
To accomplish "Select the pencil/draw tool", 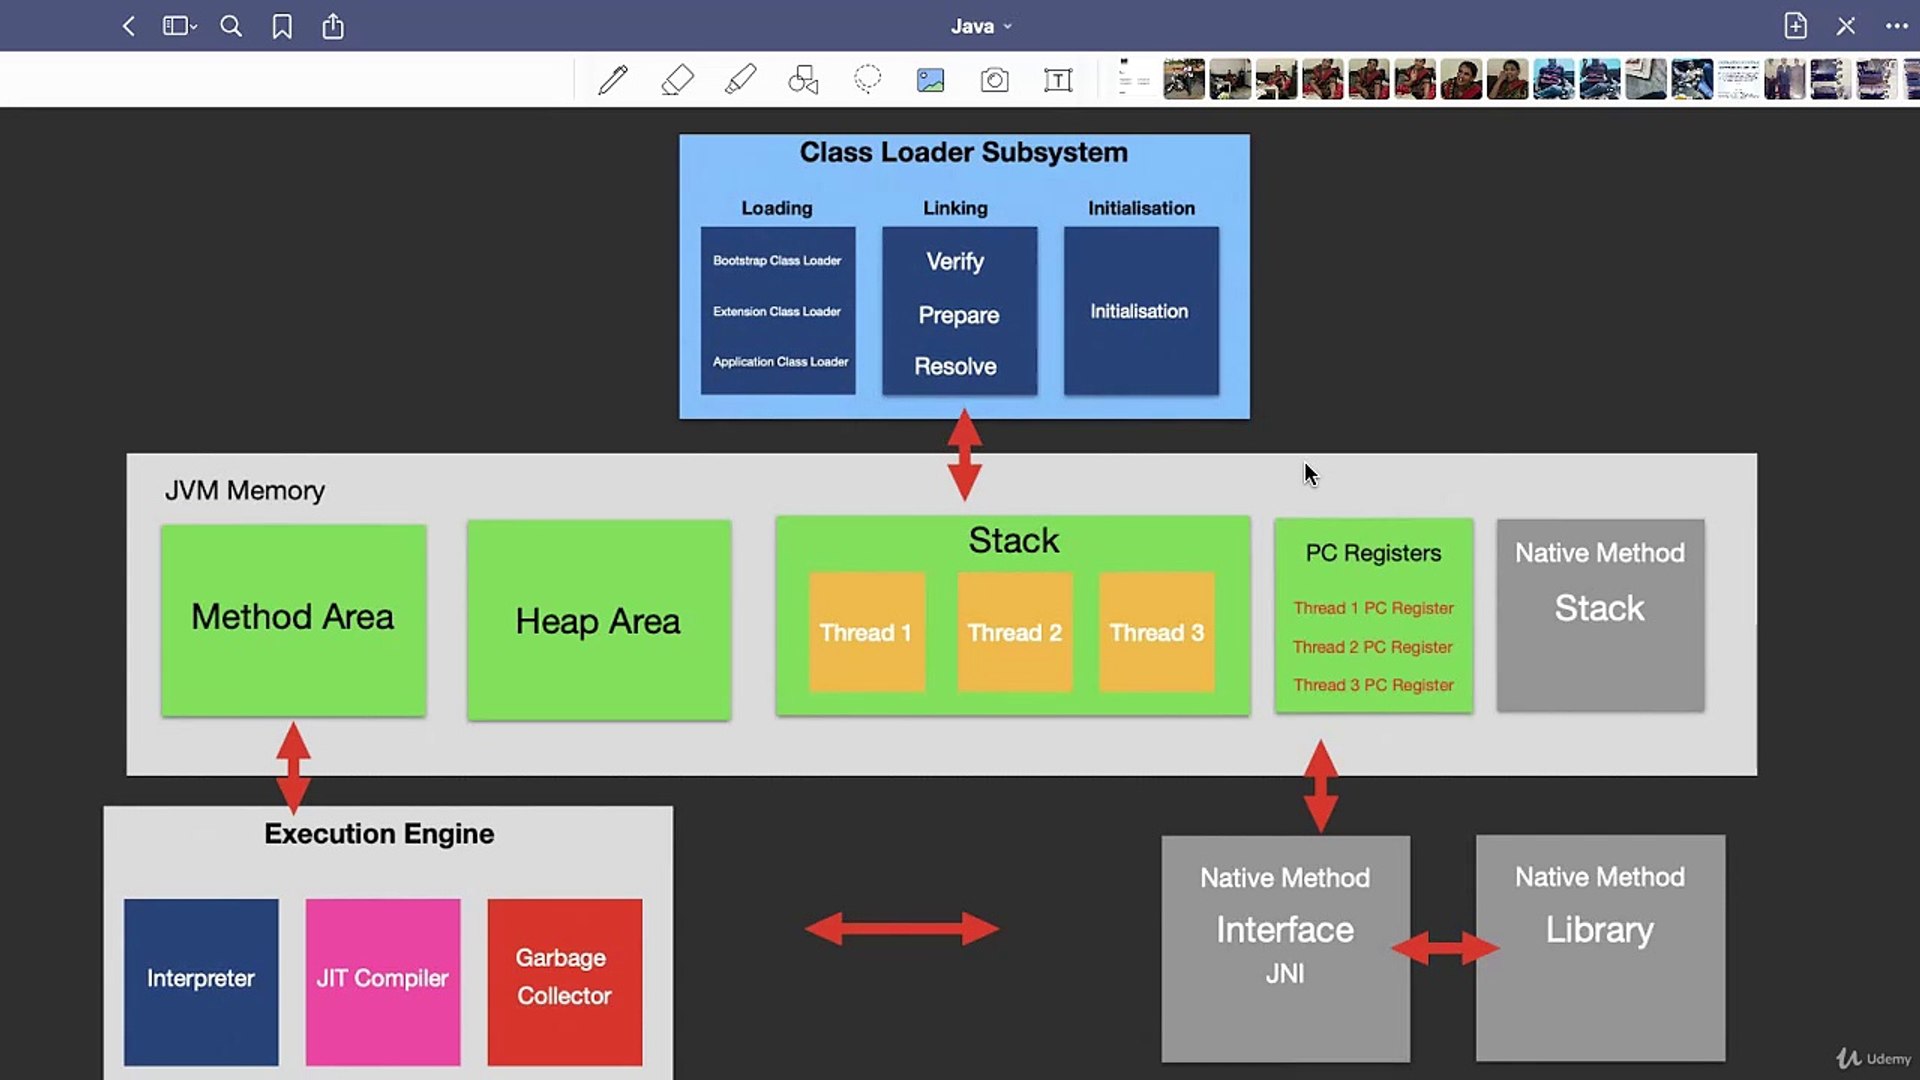I will click(x=613, y=79).
